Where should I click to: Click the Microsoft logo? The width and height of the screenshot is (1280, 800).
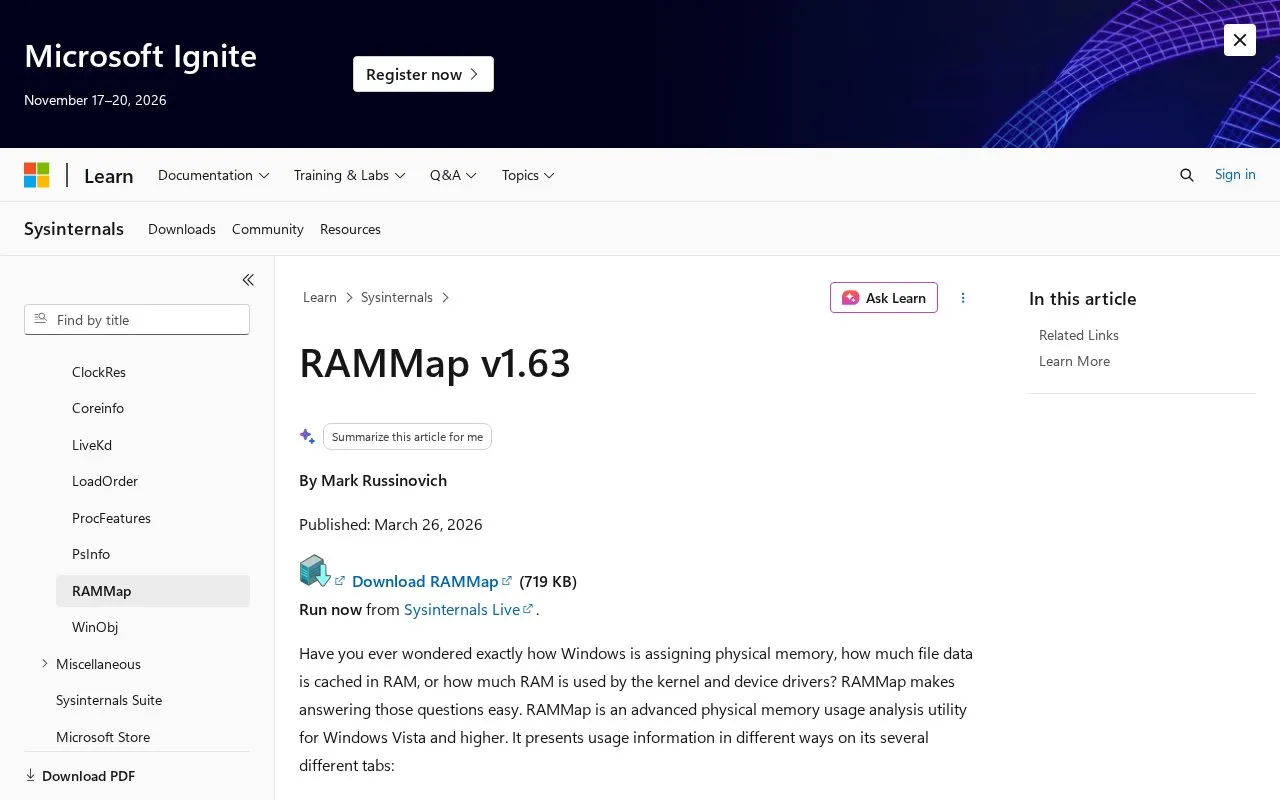[37, 175]
